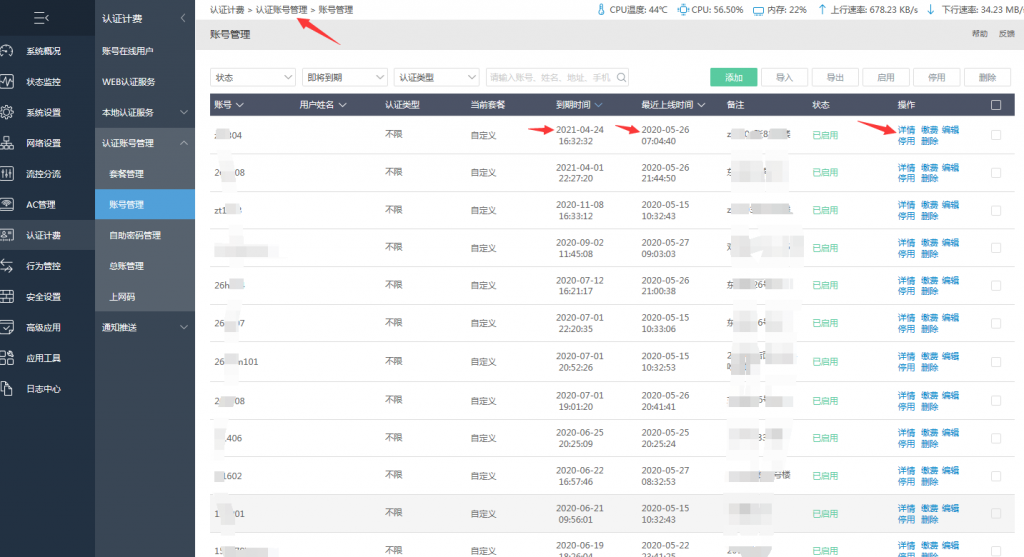Open 行为管控 via its arrows icon
Image resolution: width=1024 pixels, height=557 pixels.
(x=7, y=266)
